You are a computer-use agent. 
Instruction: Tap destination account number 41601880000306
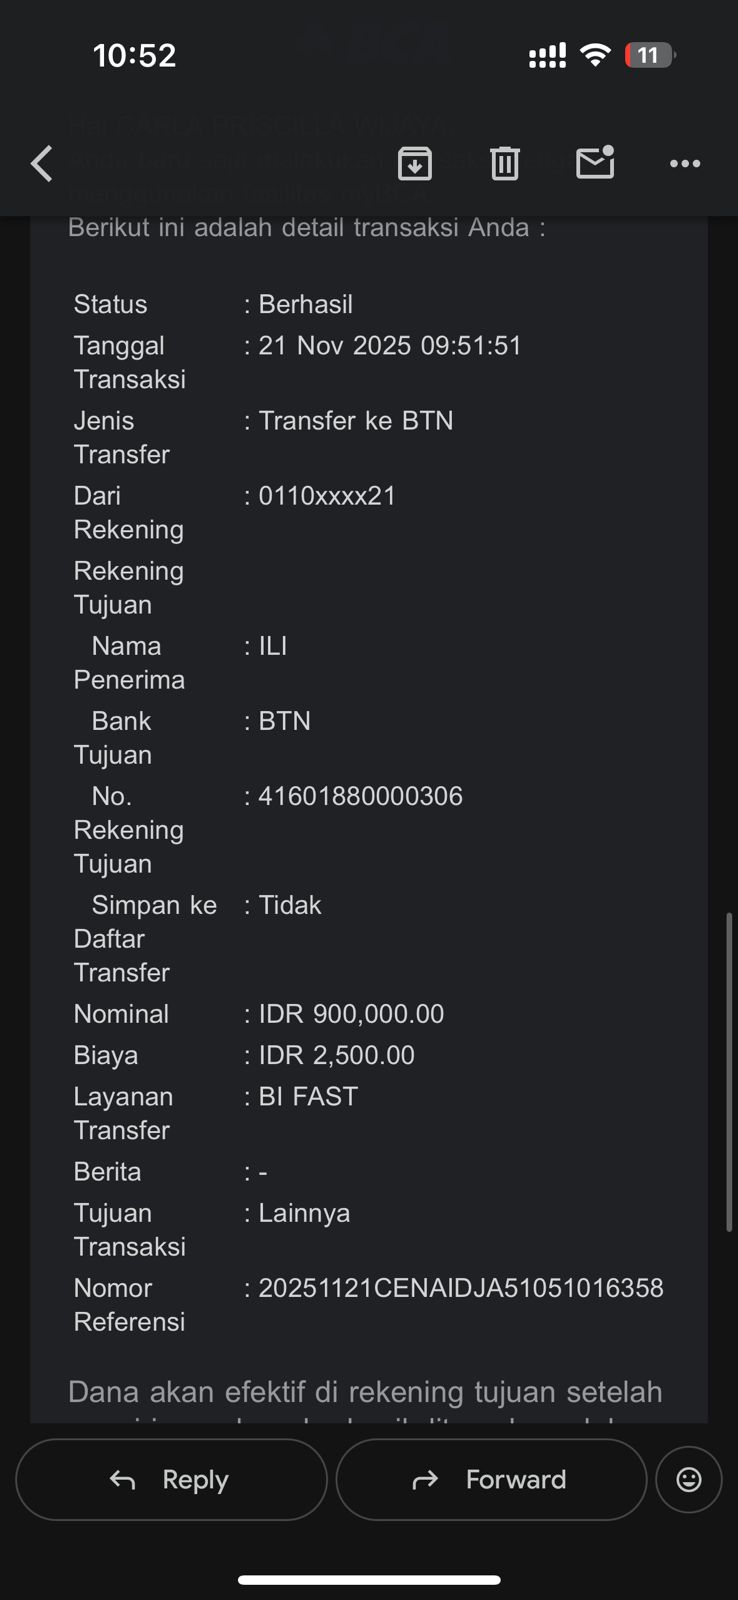(360, 796)
